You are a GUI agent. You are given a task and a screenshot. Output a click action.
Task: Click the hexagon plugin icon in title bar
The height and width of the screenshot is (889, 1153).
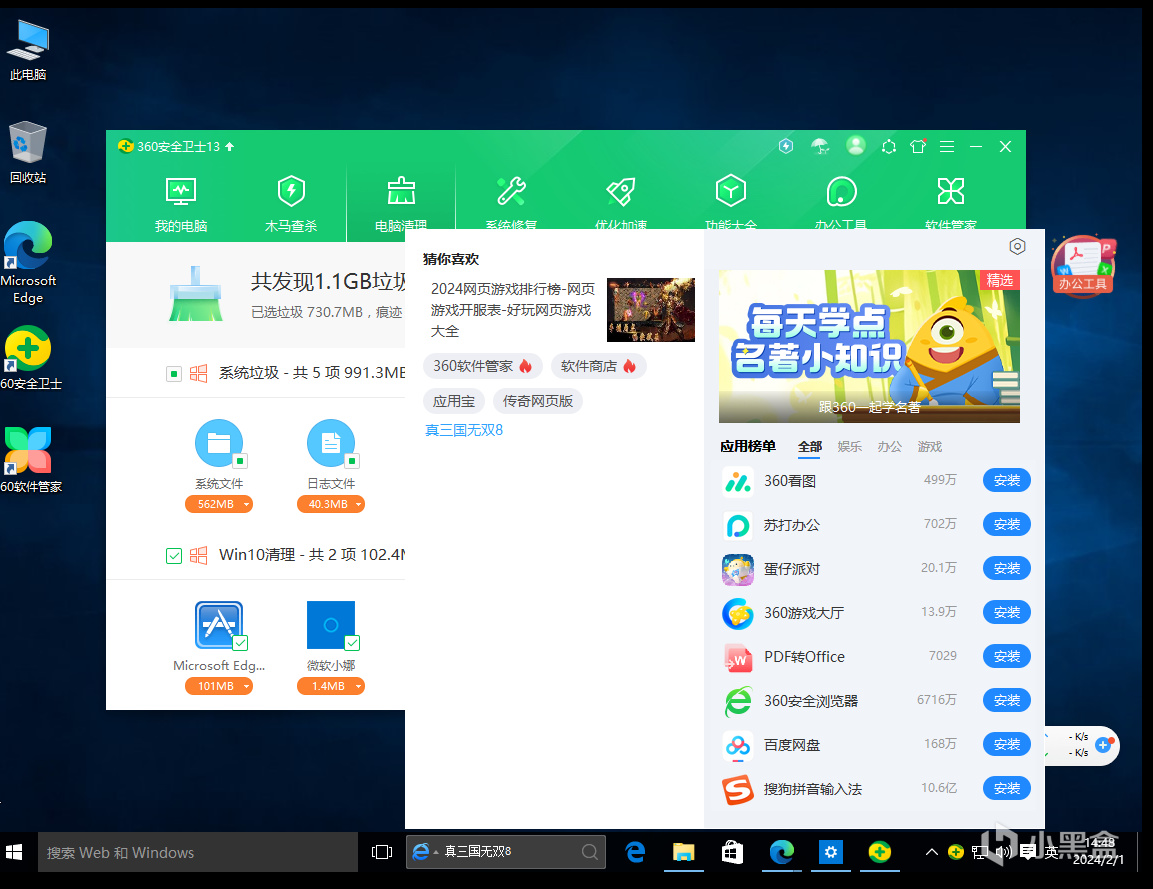[889, 146]
